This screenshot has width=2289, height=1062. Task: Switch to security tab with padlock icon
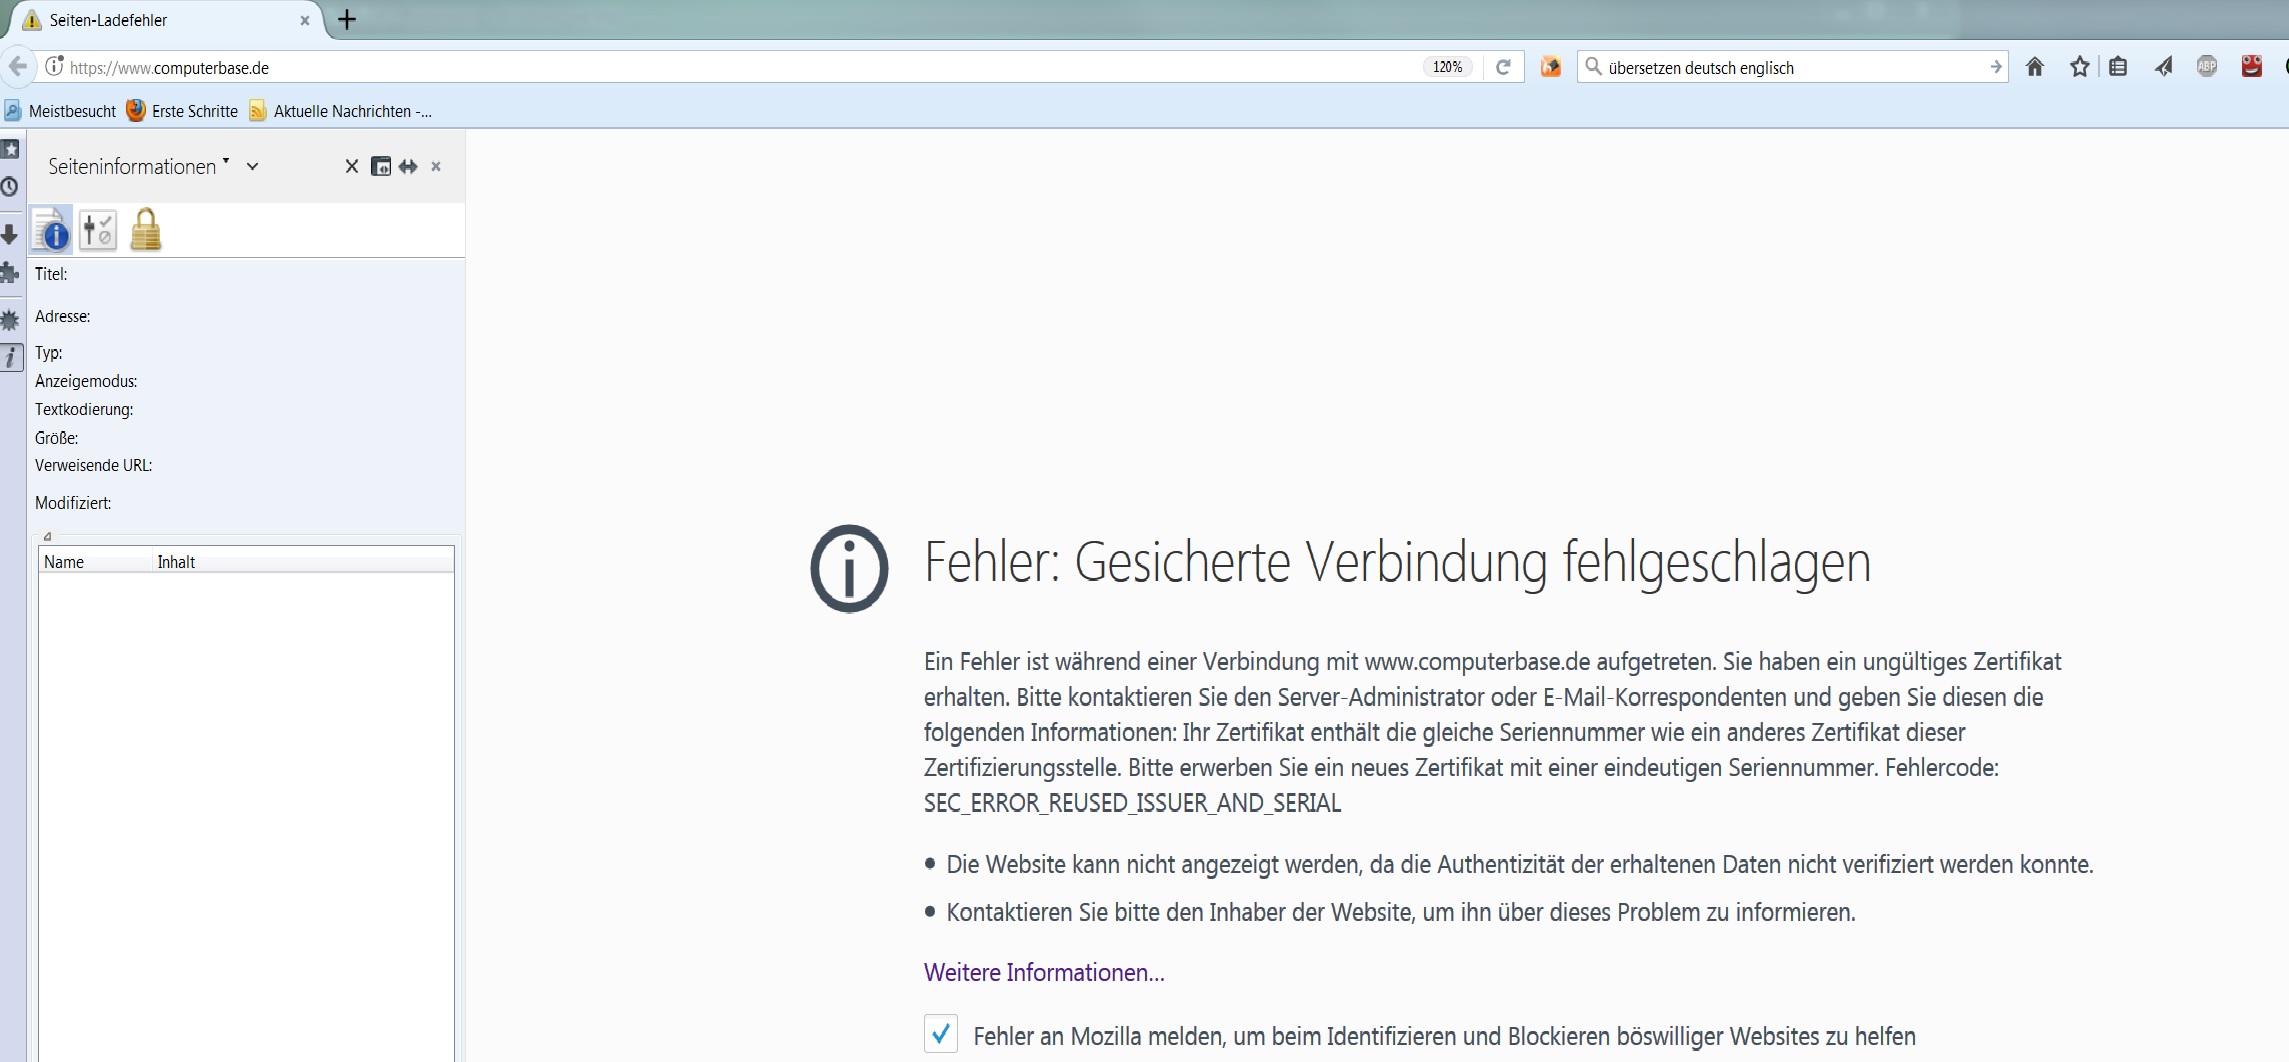(146, 229)
